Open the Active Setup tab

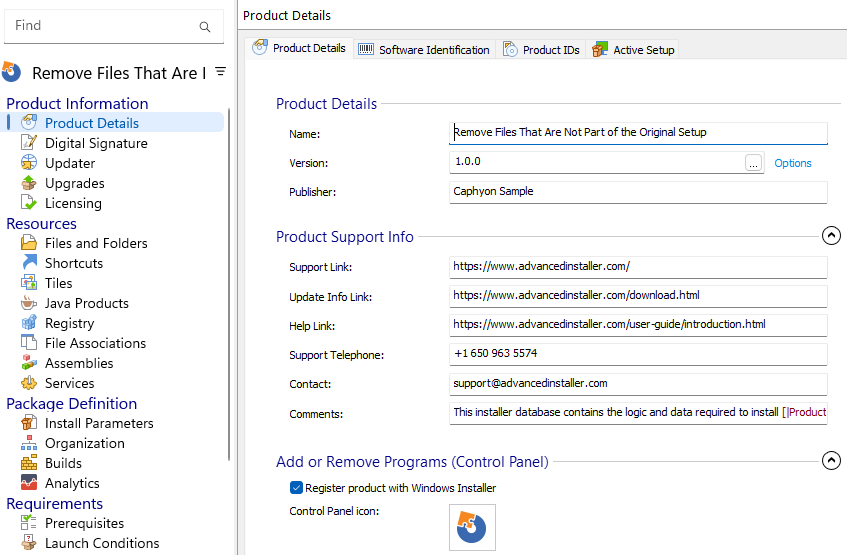click(633, 50)
